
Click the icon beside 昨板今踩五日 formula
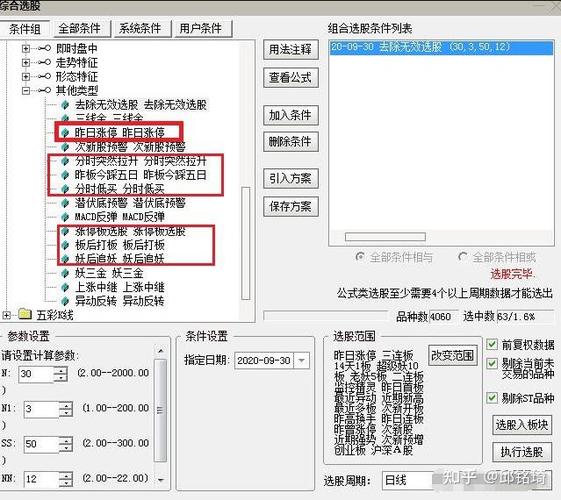point(65,175)
